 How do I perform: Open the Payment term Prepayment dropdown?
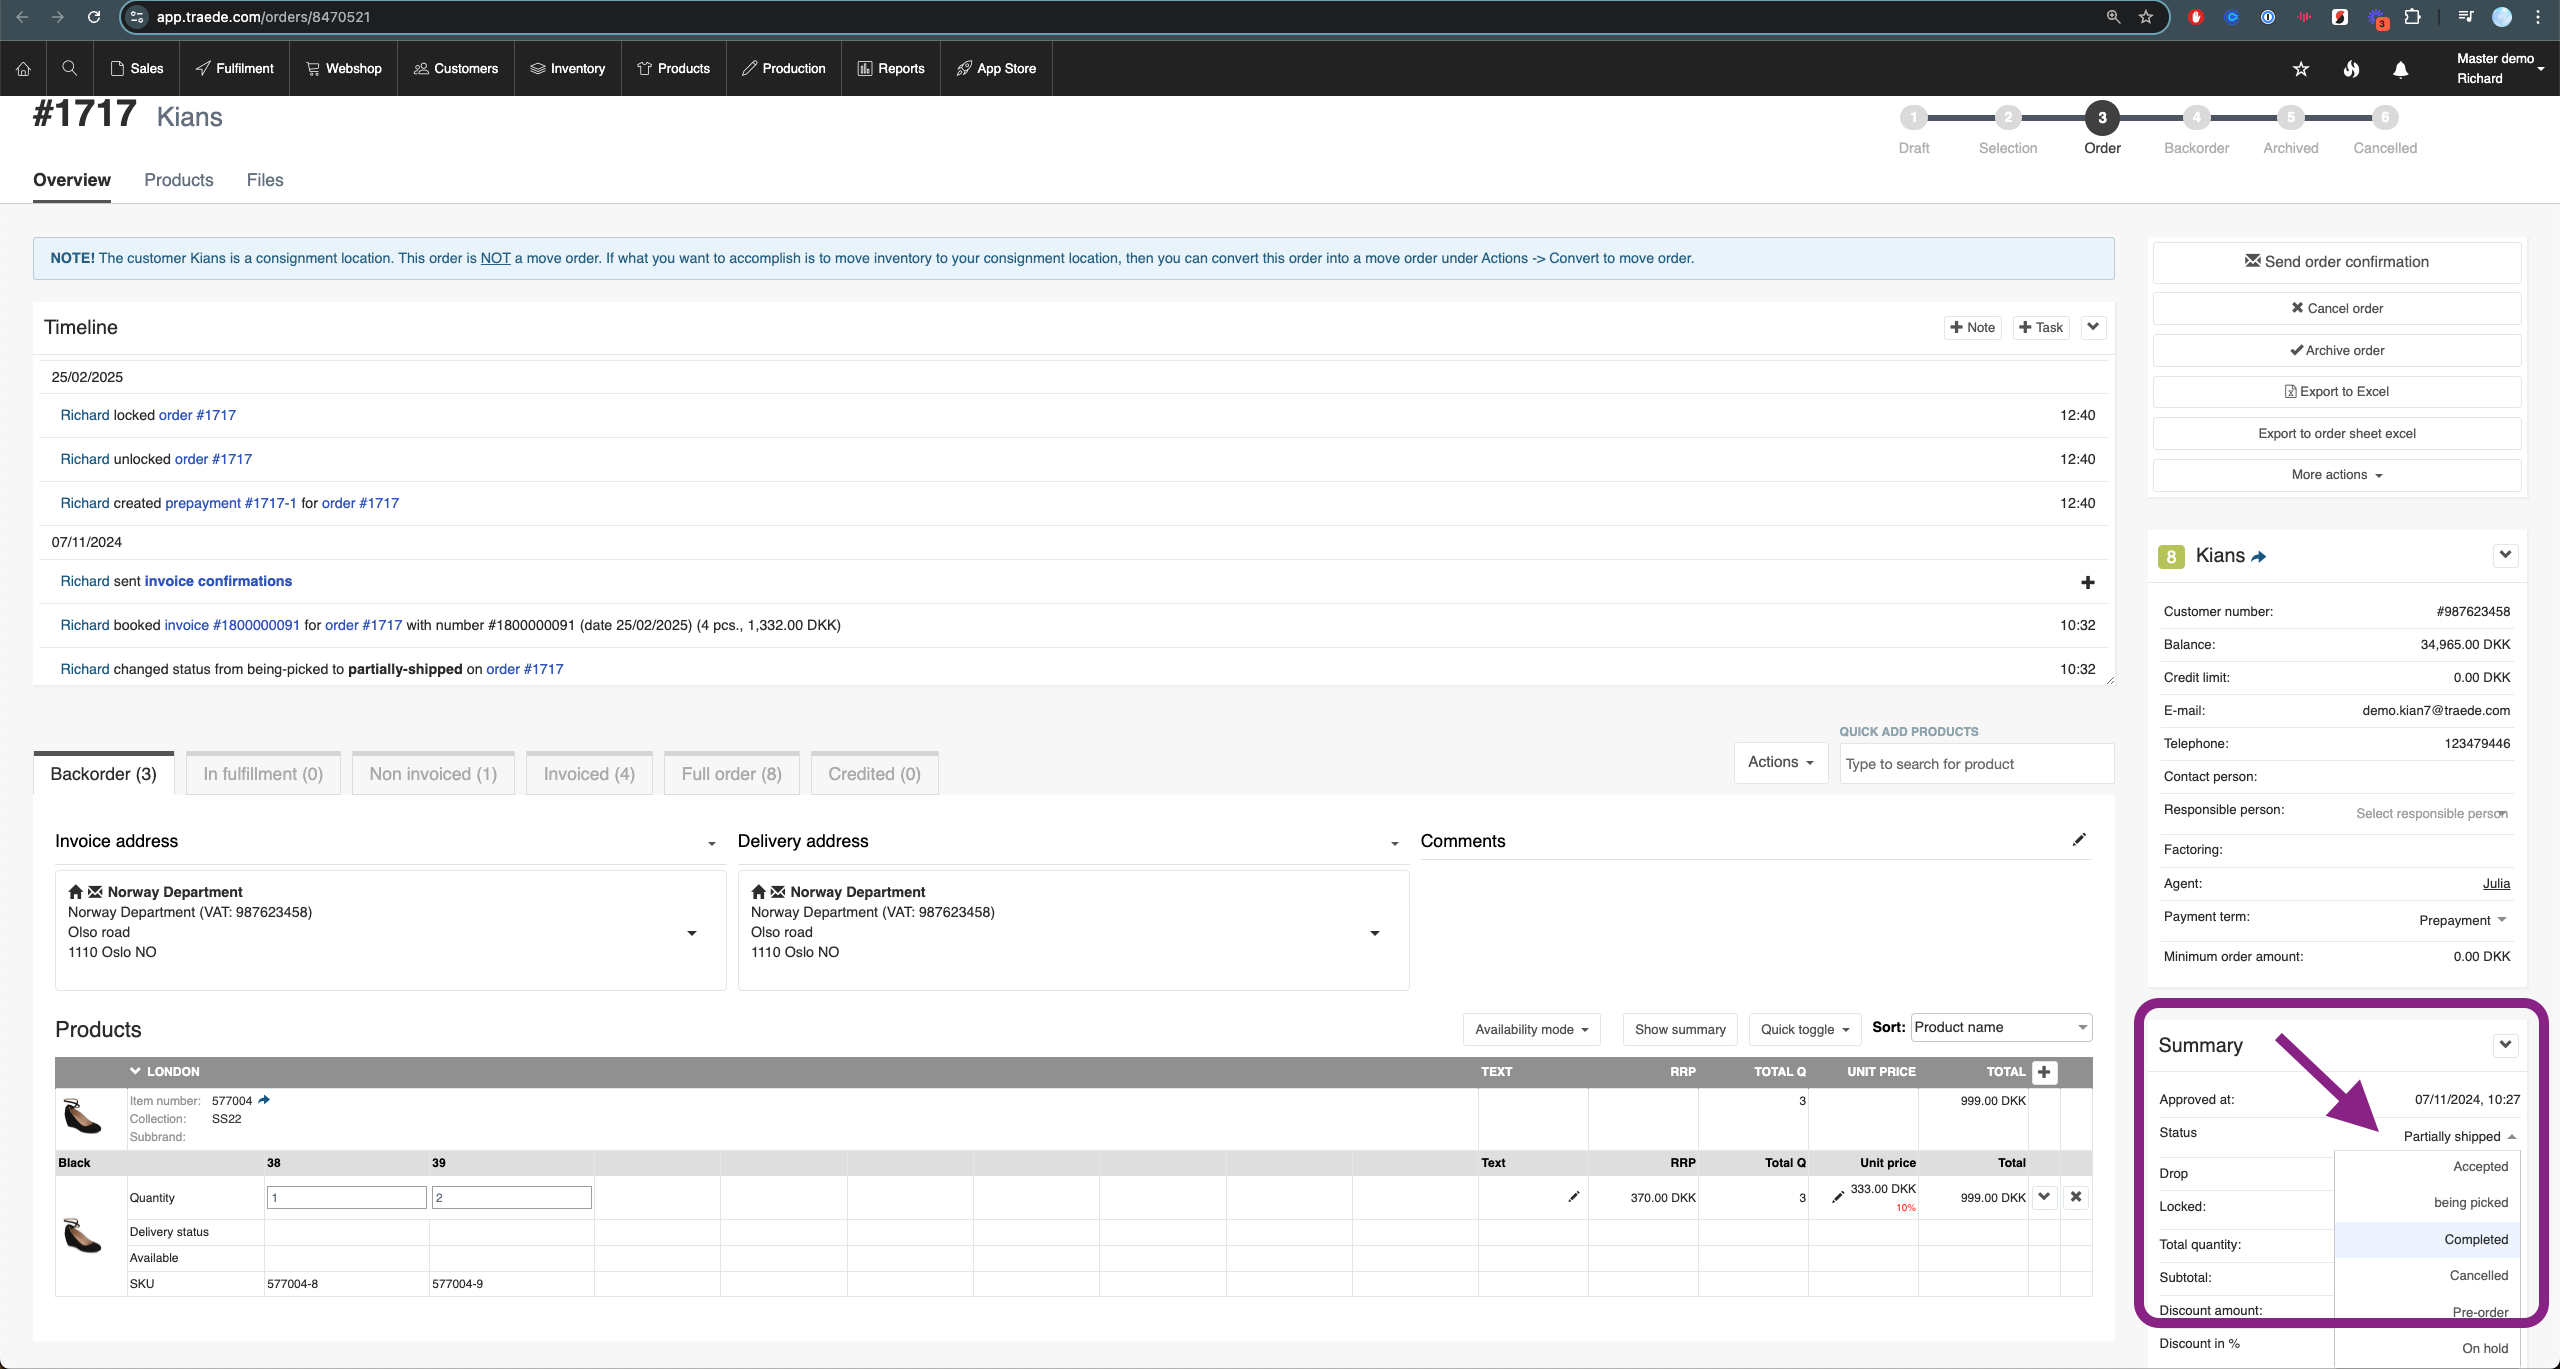coord(2462,920)
